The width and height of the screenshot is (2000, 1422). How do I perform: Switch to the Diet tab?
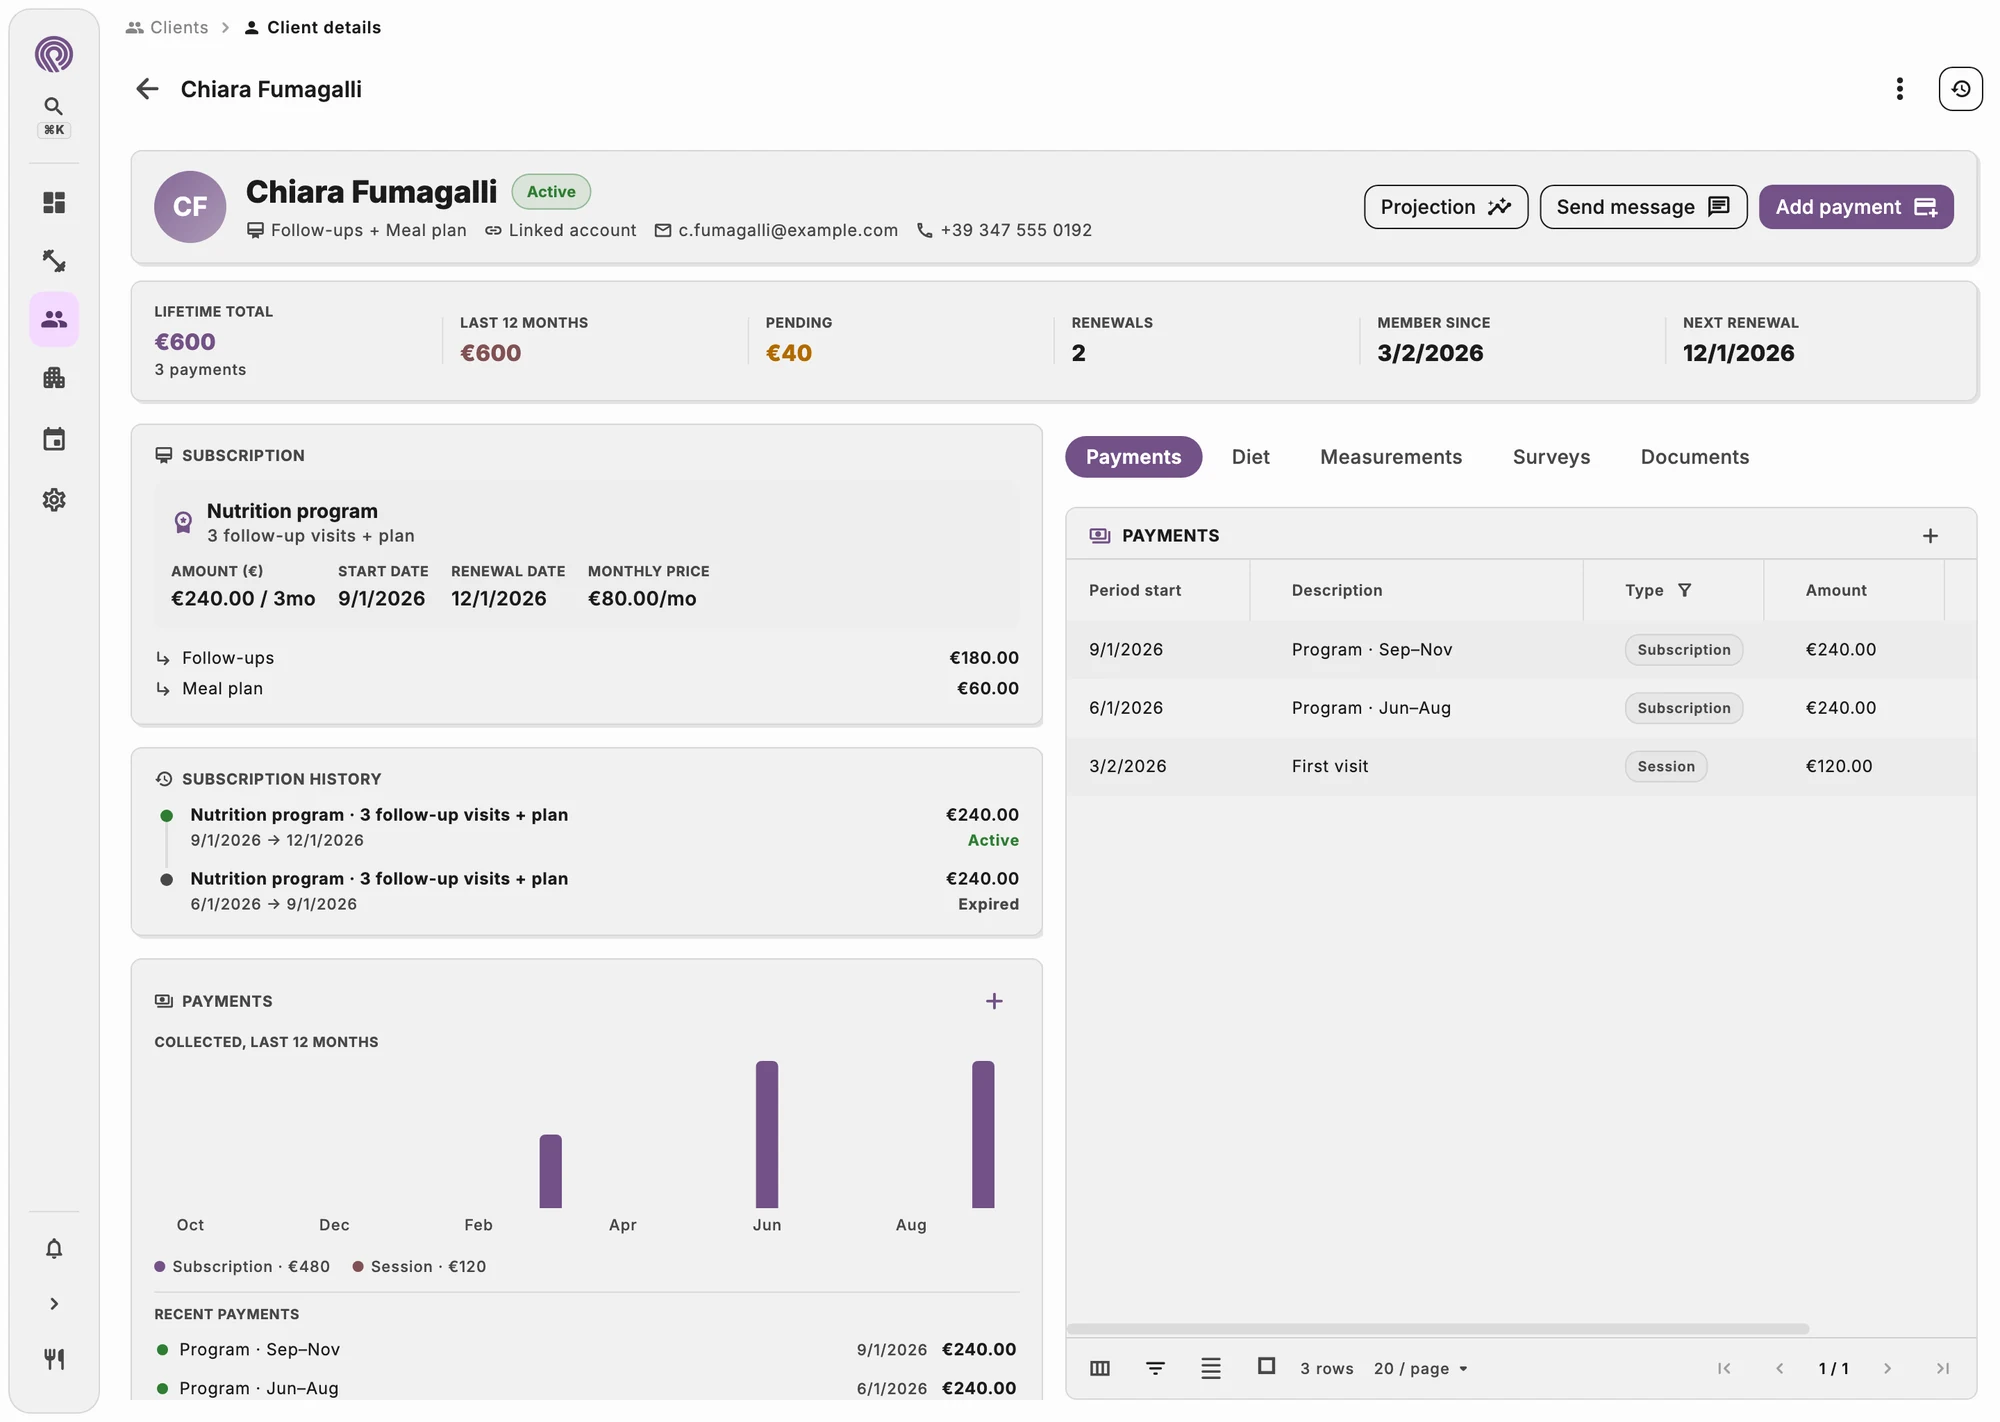[1250, 457]
